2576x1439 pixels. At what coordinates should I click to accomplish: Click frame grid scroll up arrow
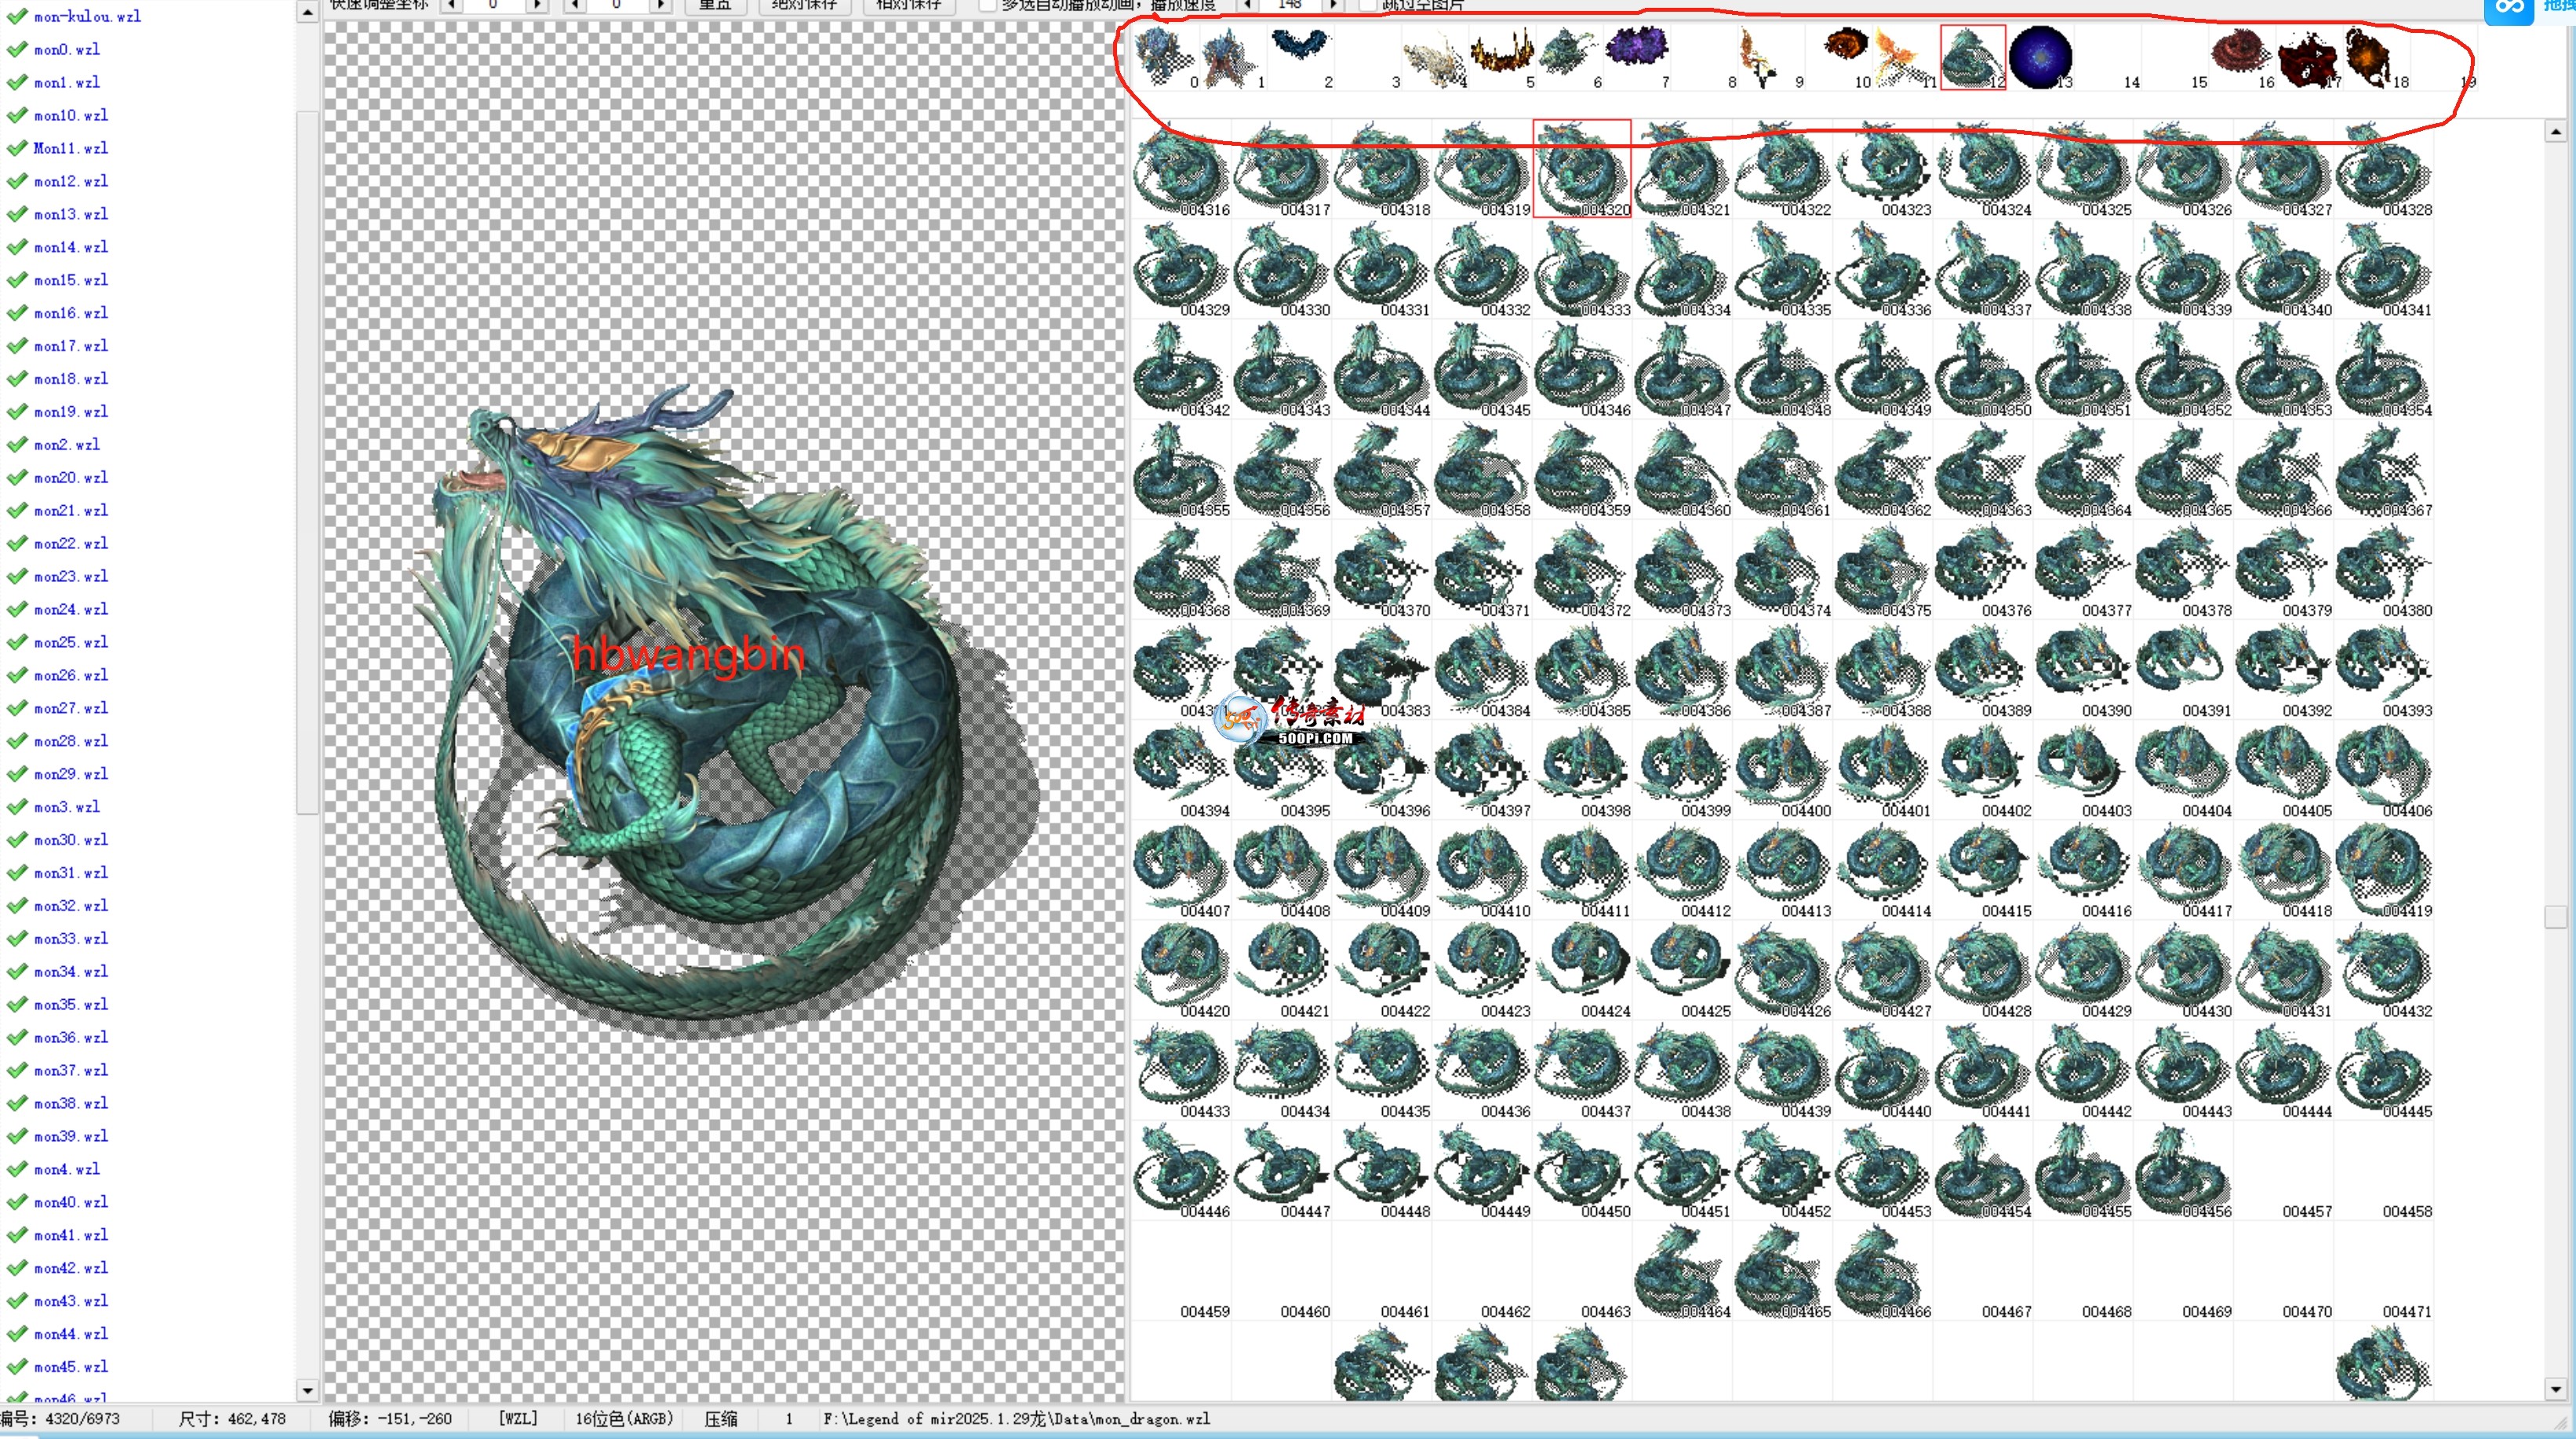(2555, 131)
